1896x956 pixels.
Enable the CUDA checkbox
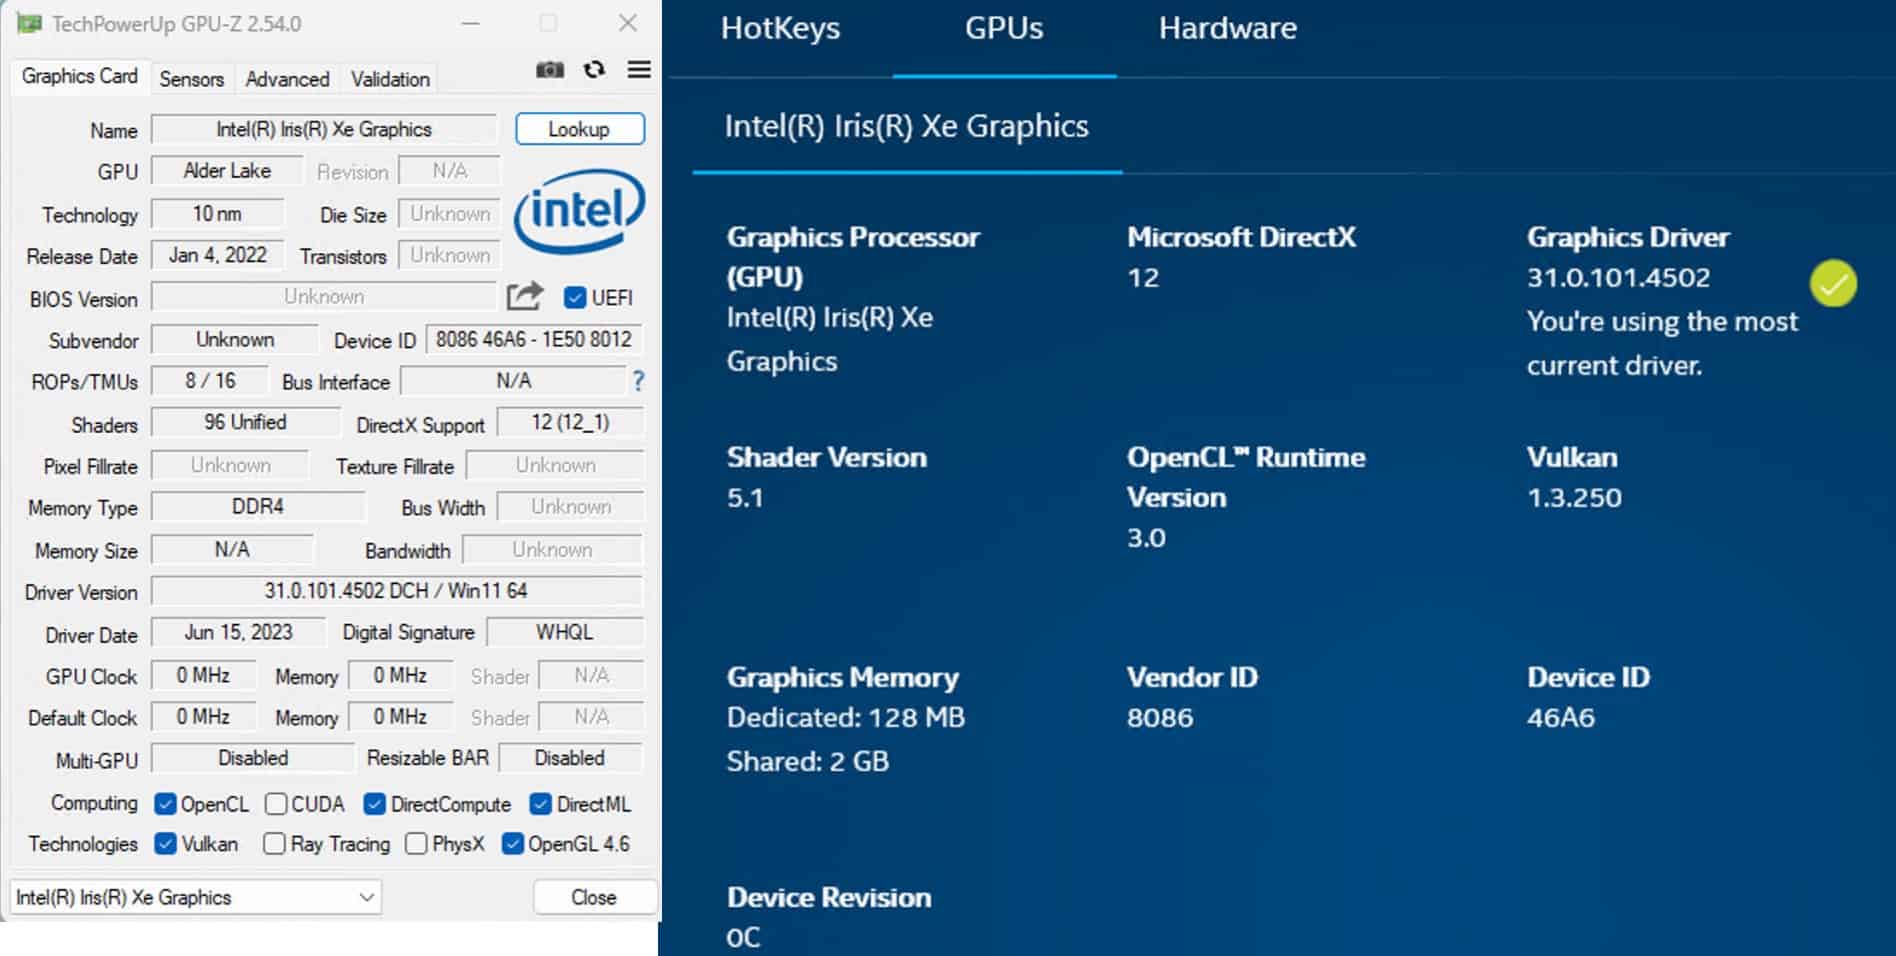click(276, 804)
